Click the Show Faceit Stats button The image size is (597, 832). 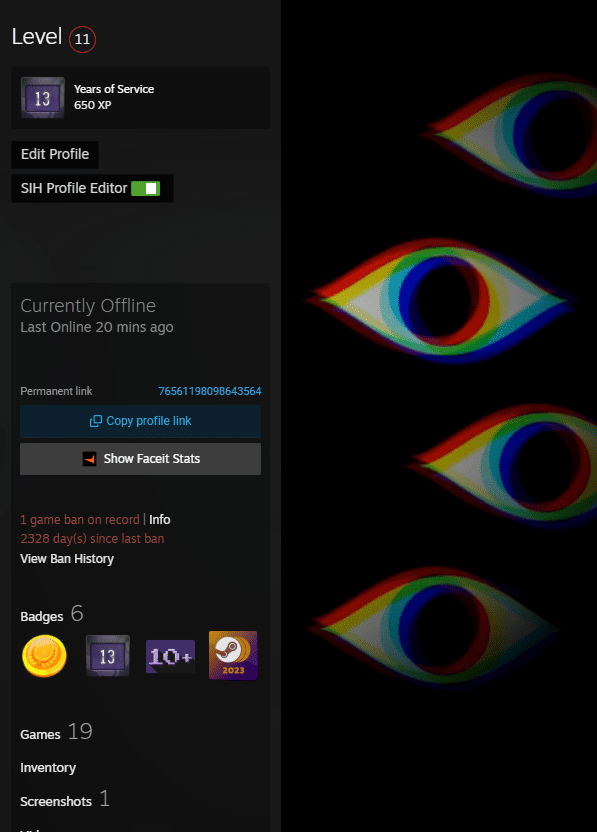[x=141, y=459]
